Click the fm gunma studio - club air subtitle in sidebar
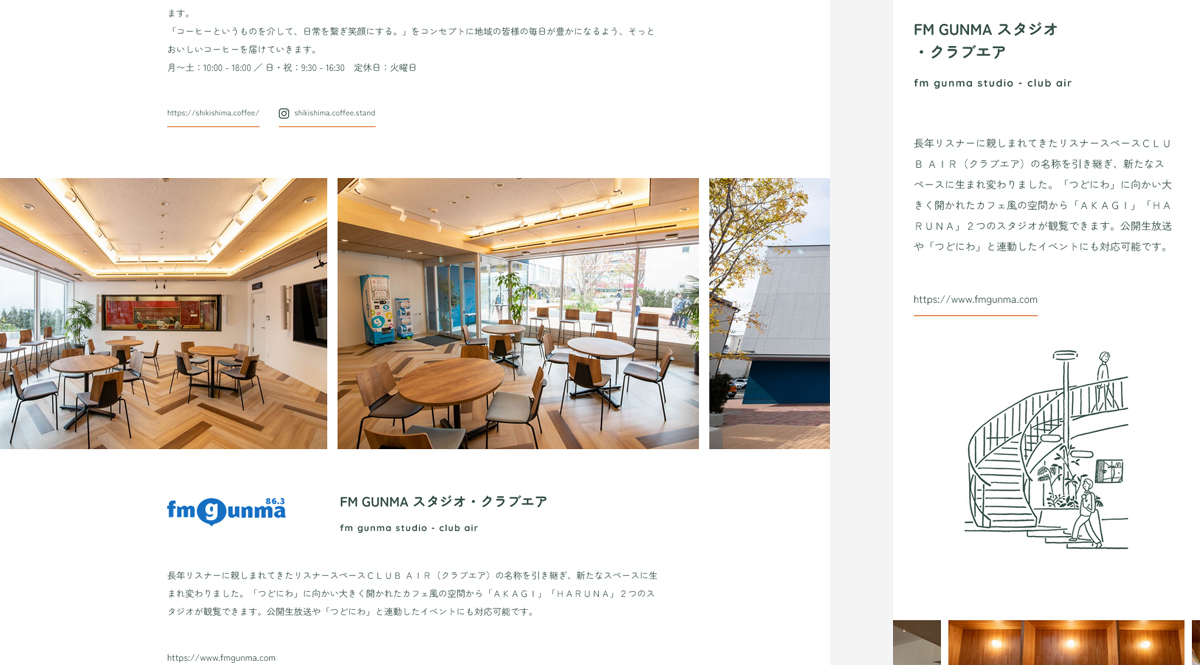Viewport: 1200px width, 665px height. [x=992, y=83]
